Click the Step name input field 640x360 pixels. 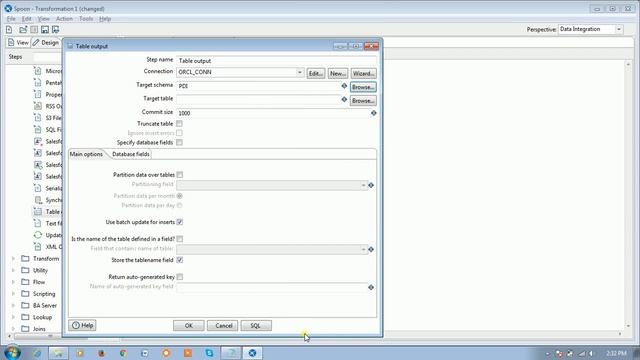276,61
